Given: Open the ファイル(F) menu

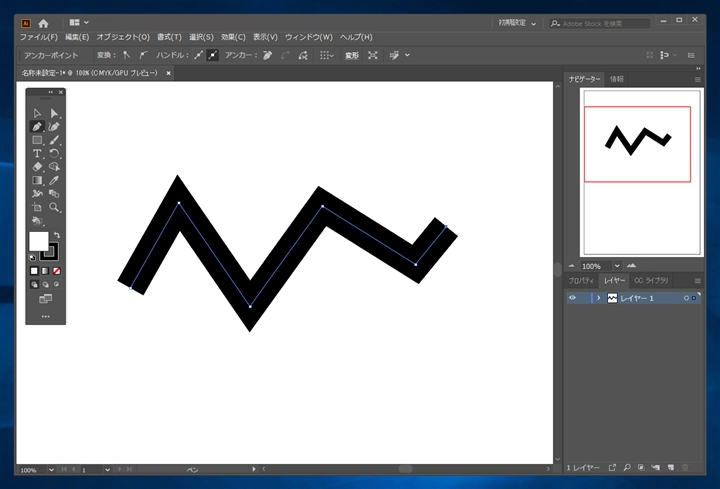Looking at the screenshot, I should 39,37.
